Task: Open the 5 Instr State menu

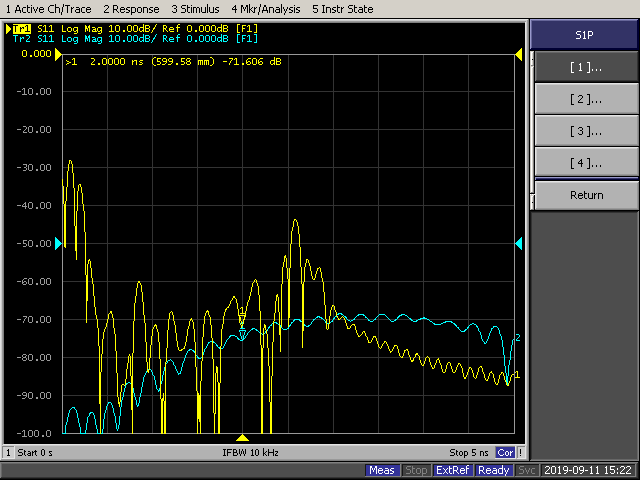Action: click(342, 9)
